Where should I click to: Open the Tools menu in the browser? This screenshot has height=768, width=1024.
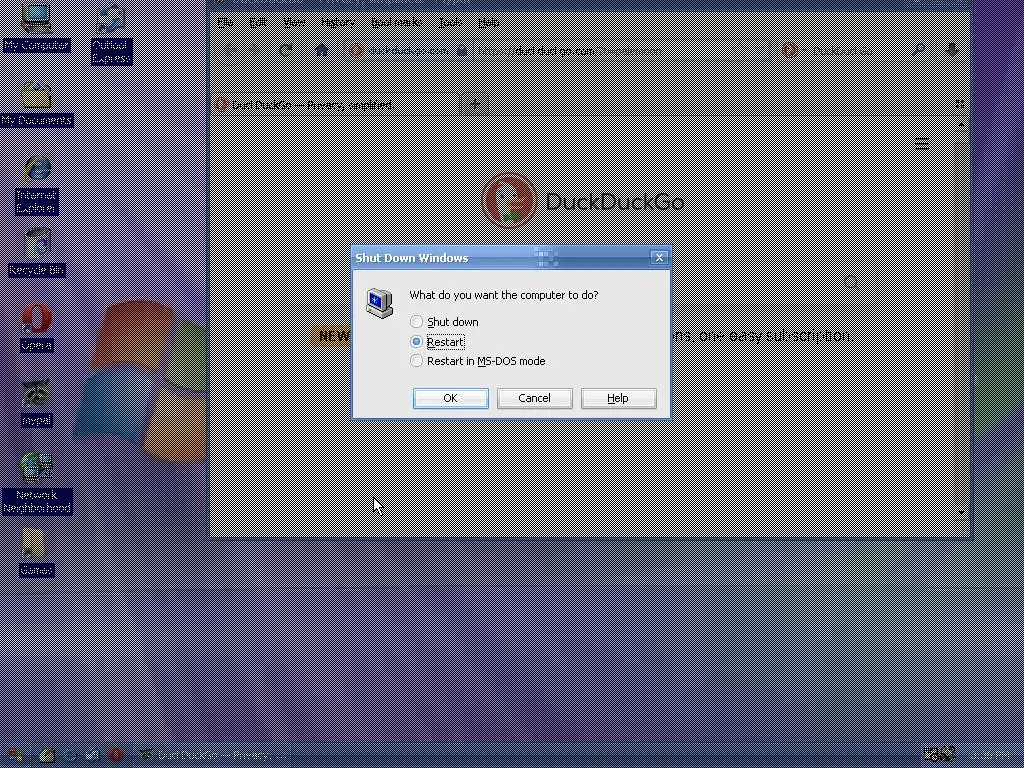450,22
